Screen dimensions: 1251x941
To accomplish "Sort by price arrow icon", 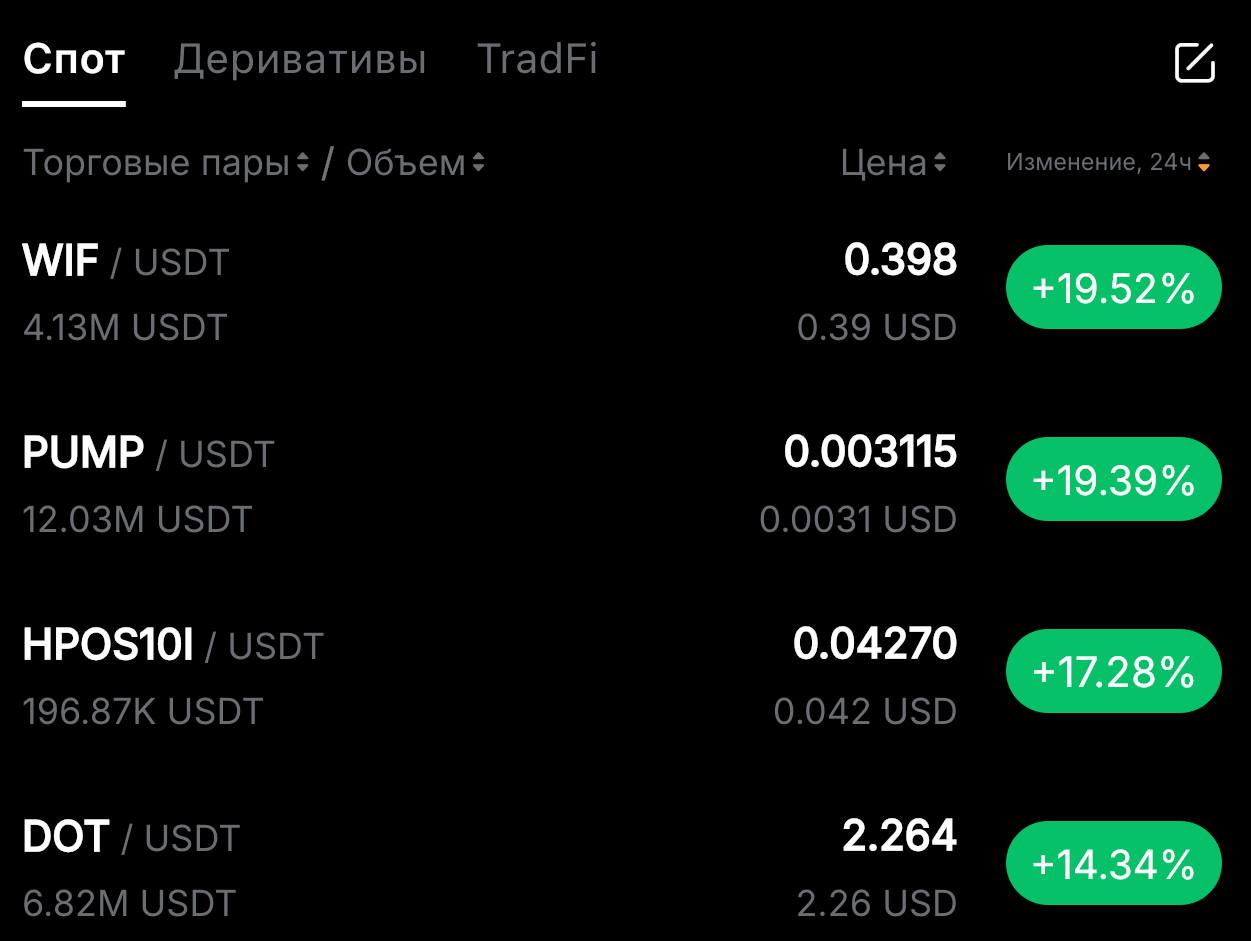I will coord(940,162).
